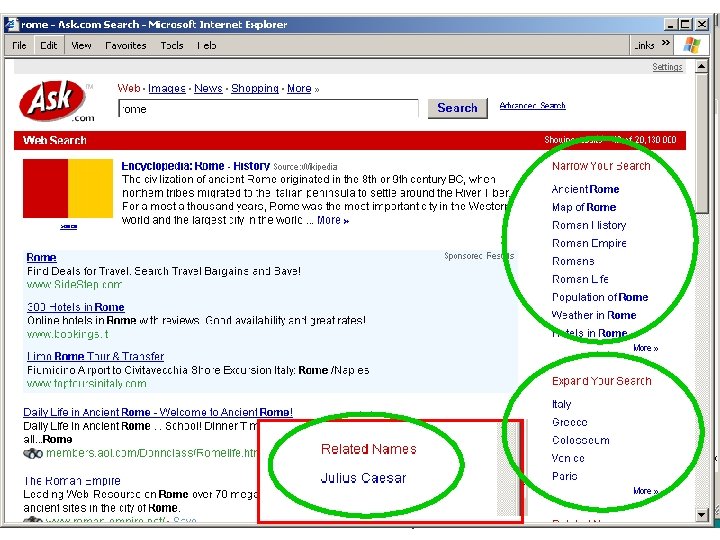This screenshot has height=540, width=720.
Task: Expand the Links toolbar chevron
Action: click(665, 43)
